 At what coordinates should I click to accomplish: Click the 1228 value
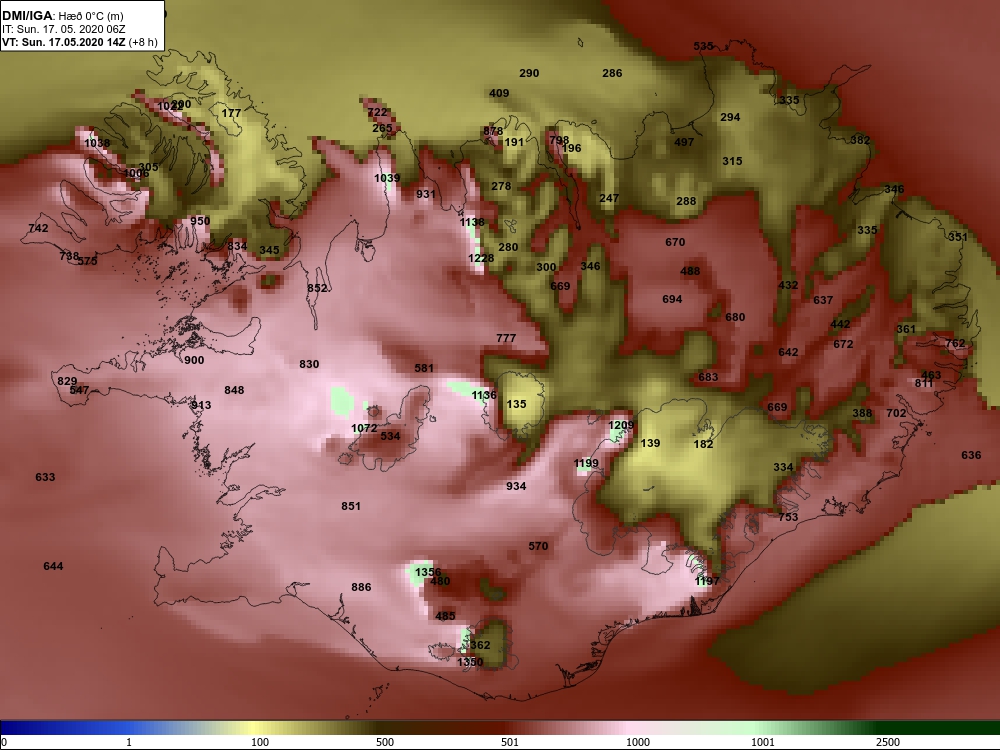click(481, 258)
